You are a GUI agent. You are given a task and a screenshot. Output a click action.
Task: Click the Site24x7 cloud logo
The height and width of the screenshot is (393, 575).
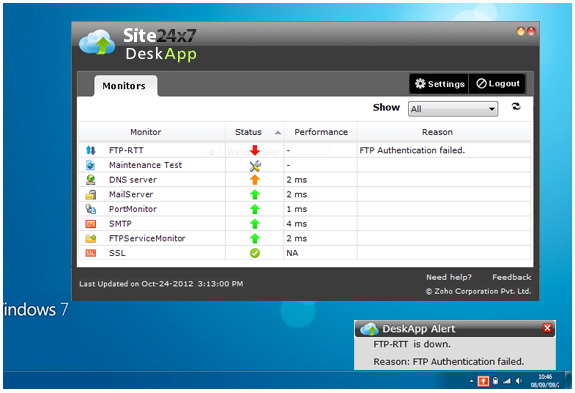click(x=97, y=43)
